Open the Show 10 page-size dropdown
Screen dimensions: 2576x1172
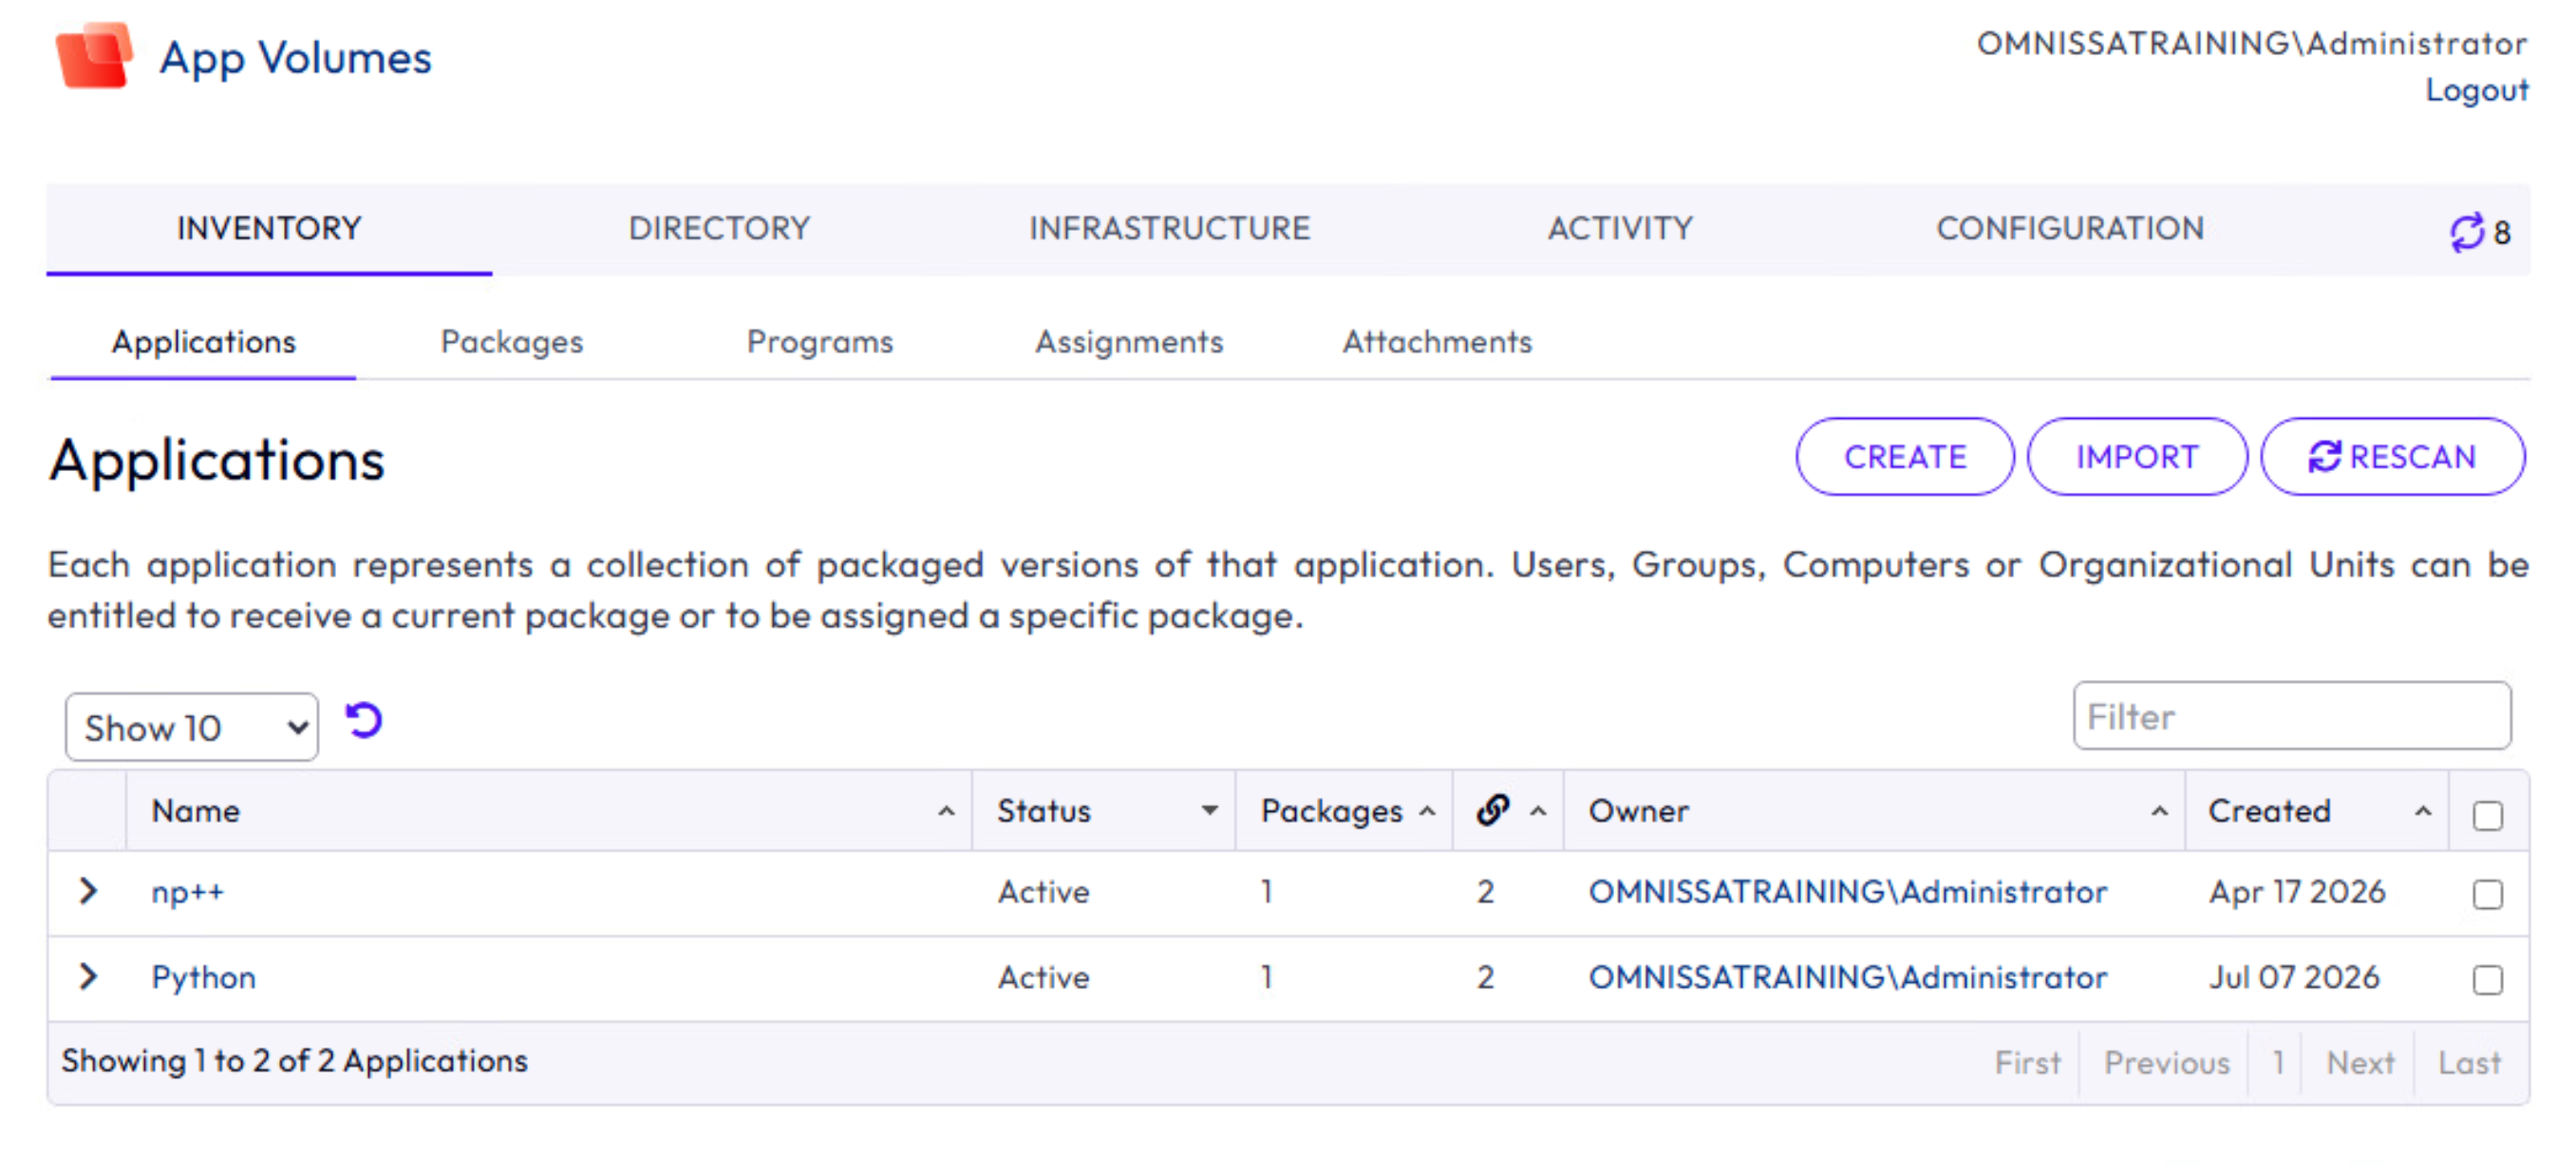(192, 727)
